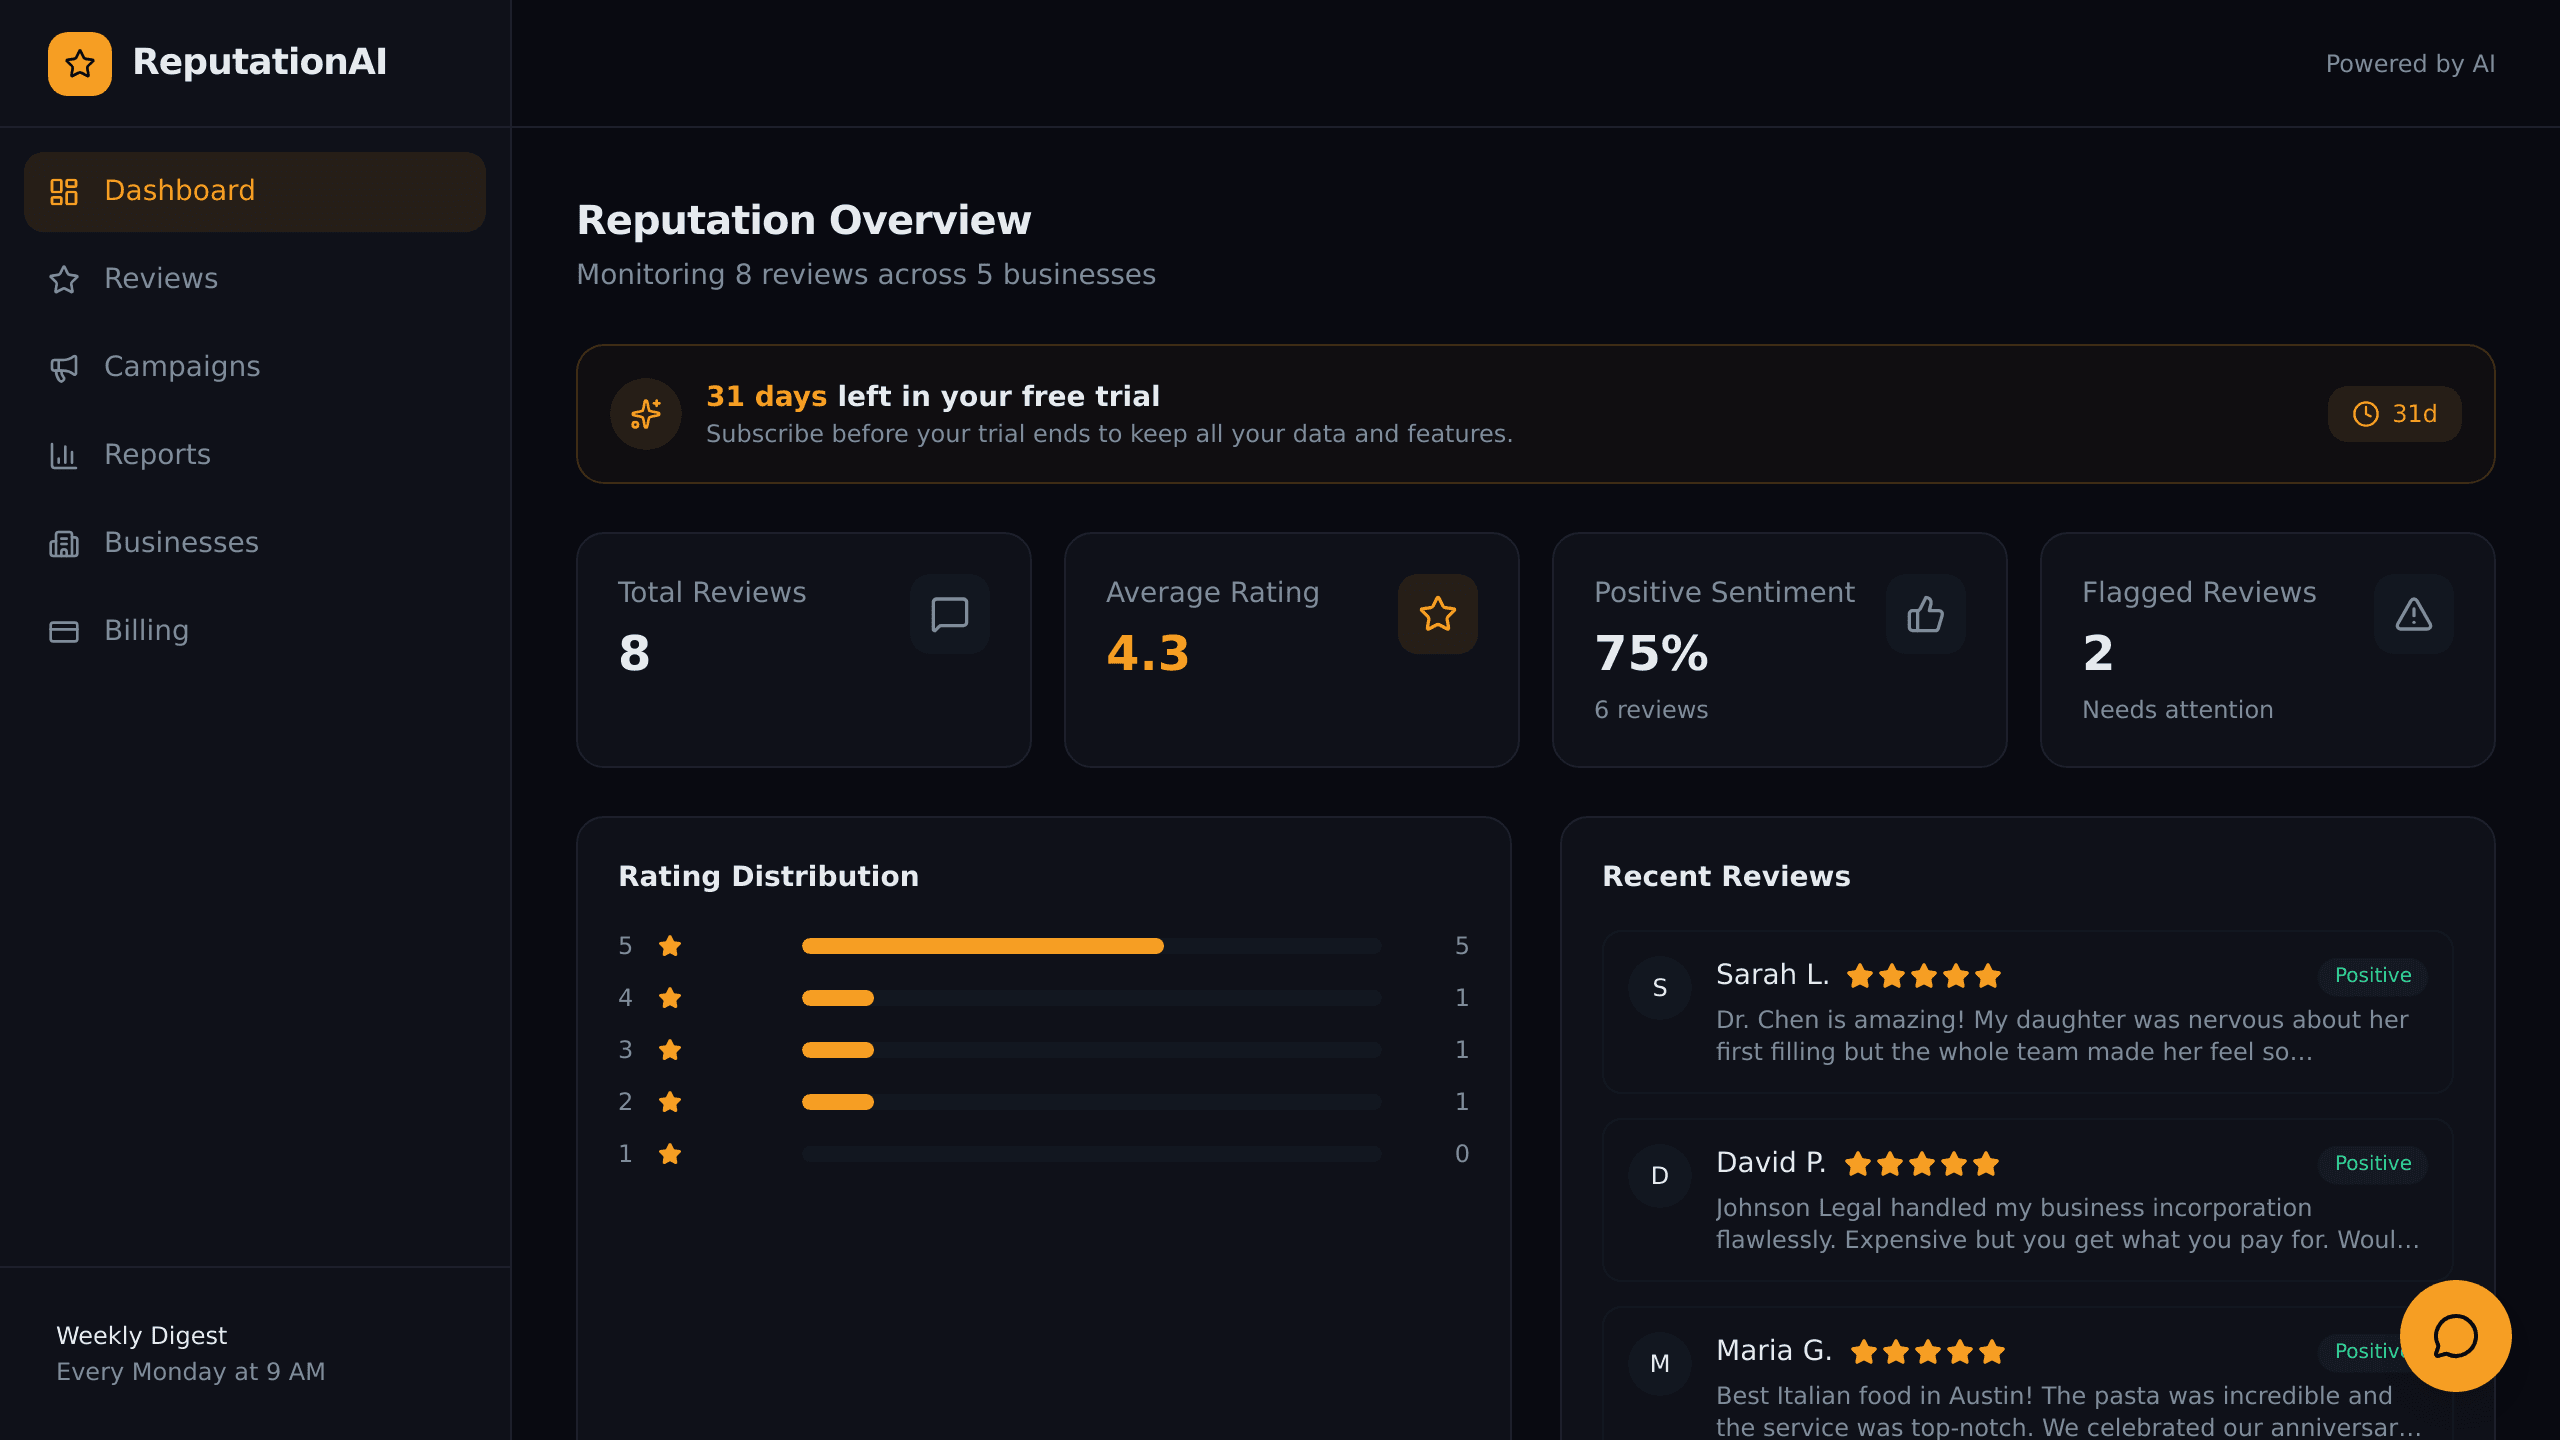Navigate to Reports
Image resolution: width=2560 pixels, height=1440 pixels.
[x=255, y=455]
